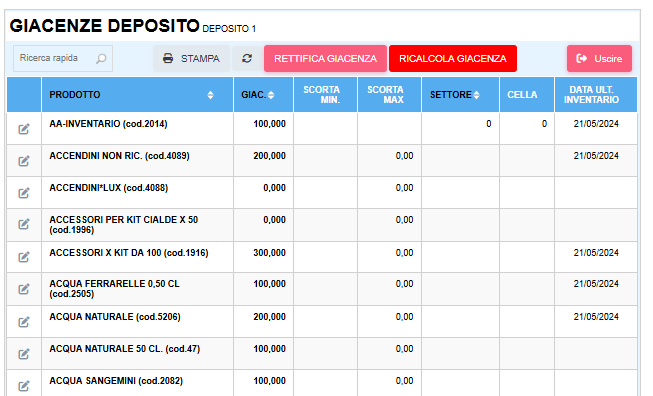Viewport: 653px width, 396px height.
Task: Click ACQUA SANGEMINI (cod.2082) product name
Action: coord(116,381)
